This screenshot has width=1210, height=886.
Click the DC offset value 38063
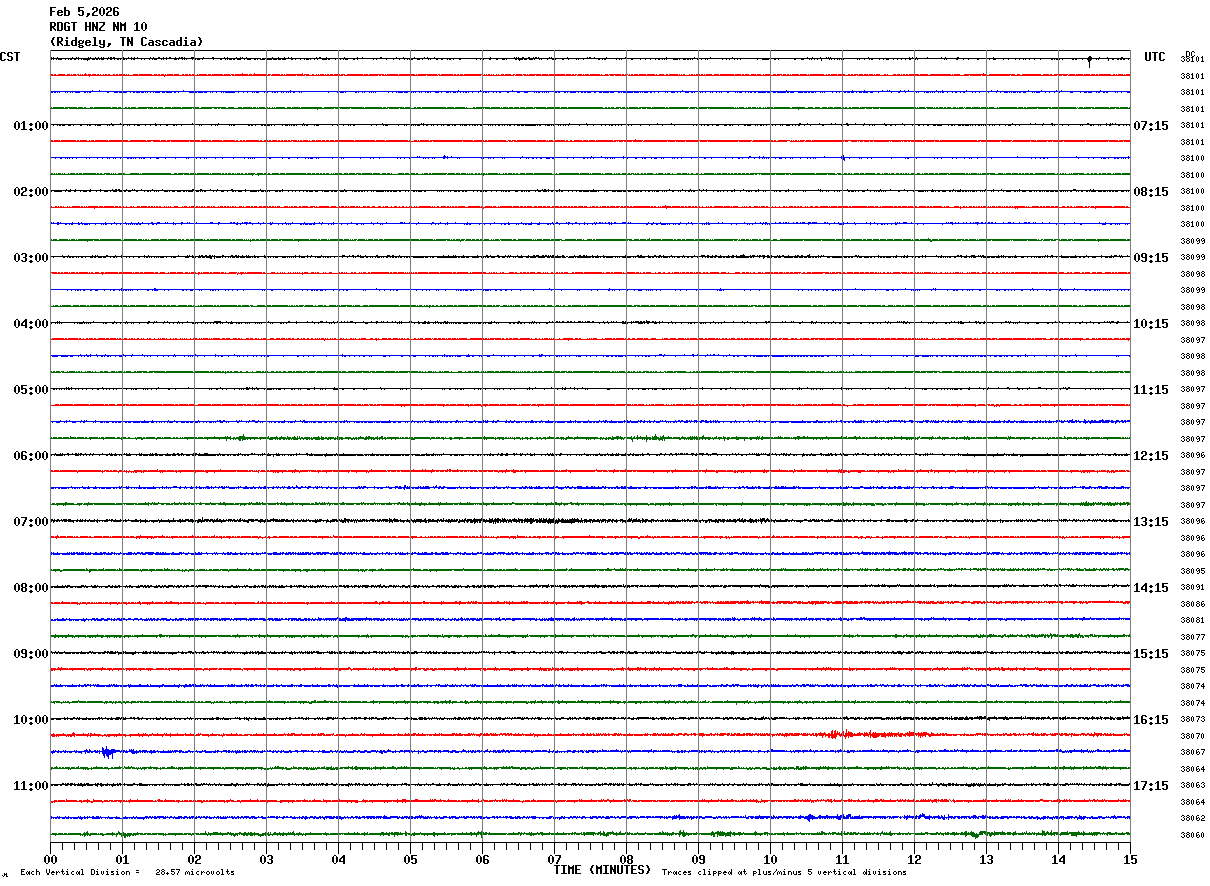pyautogui.click(x=1192, y=786)
